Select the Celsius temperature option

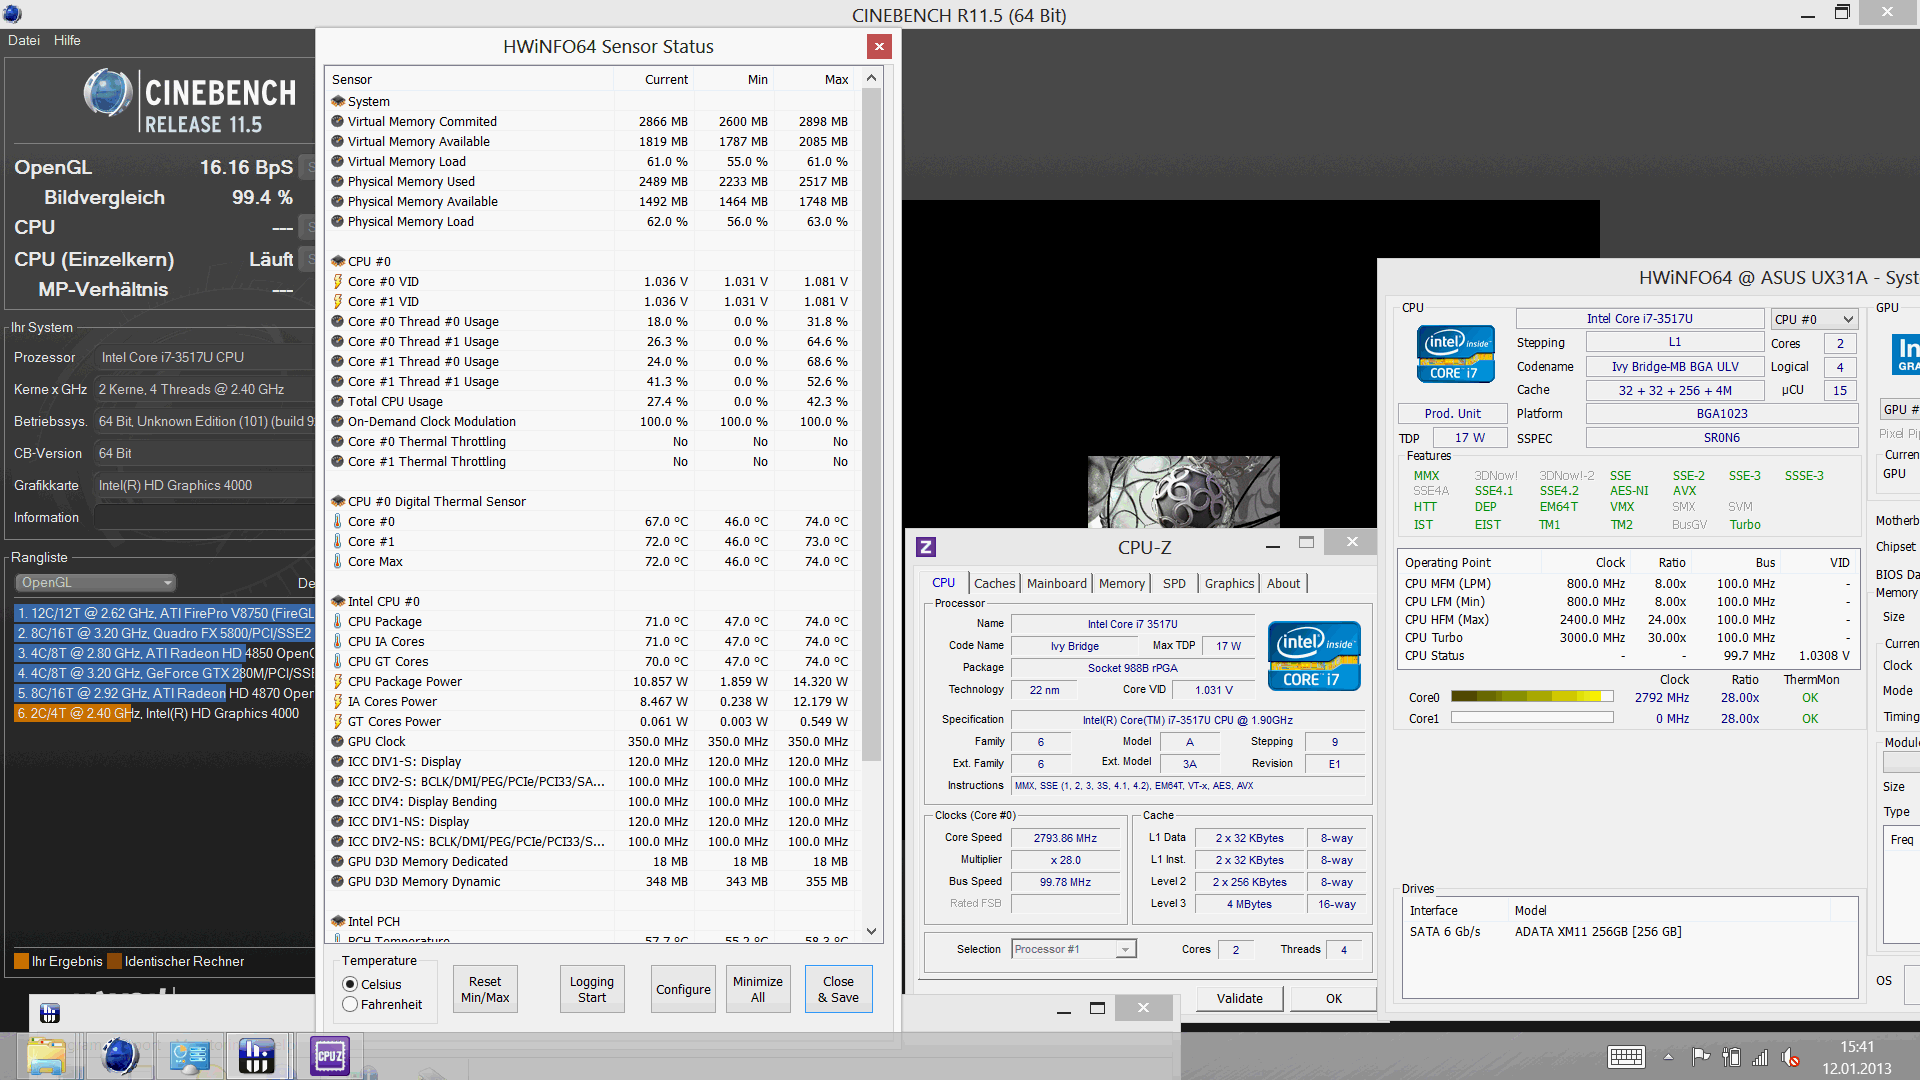[x=351, y=984]
